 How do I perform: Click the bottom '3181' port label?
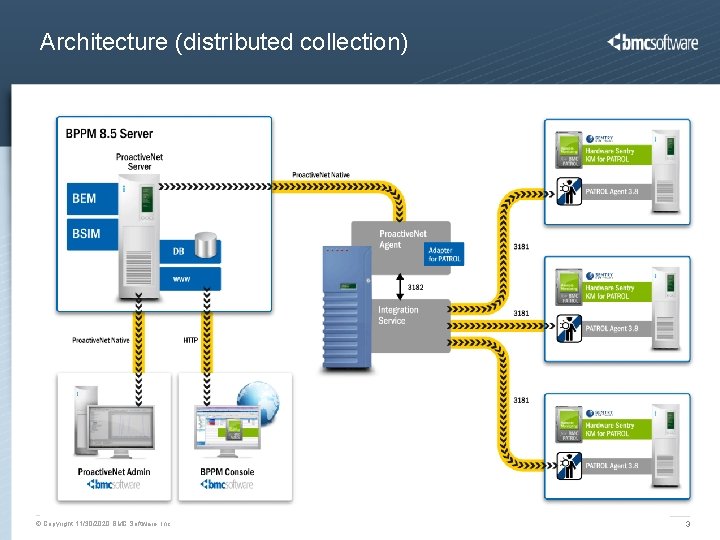point(521,400)
